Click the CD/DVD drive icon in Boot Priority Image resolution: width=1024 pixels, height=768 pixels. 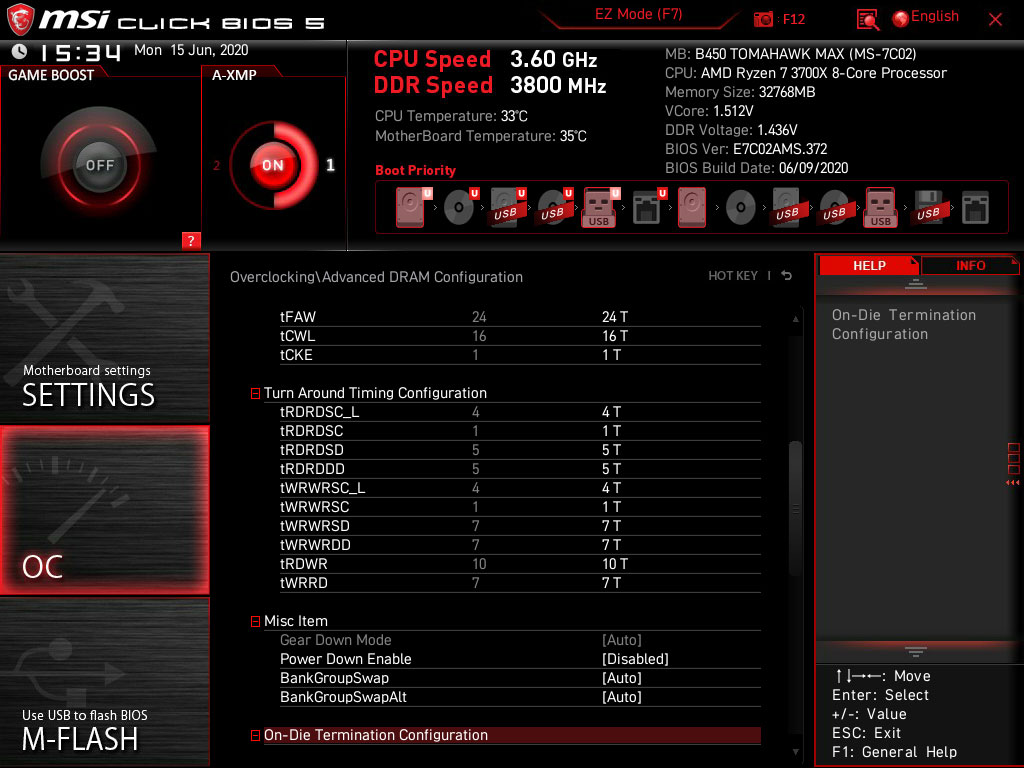tap(459, 207)
